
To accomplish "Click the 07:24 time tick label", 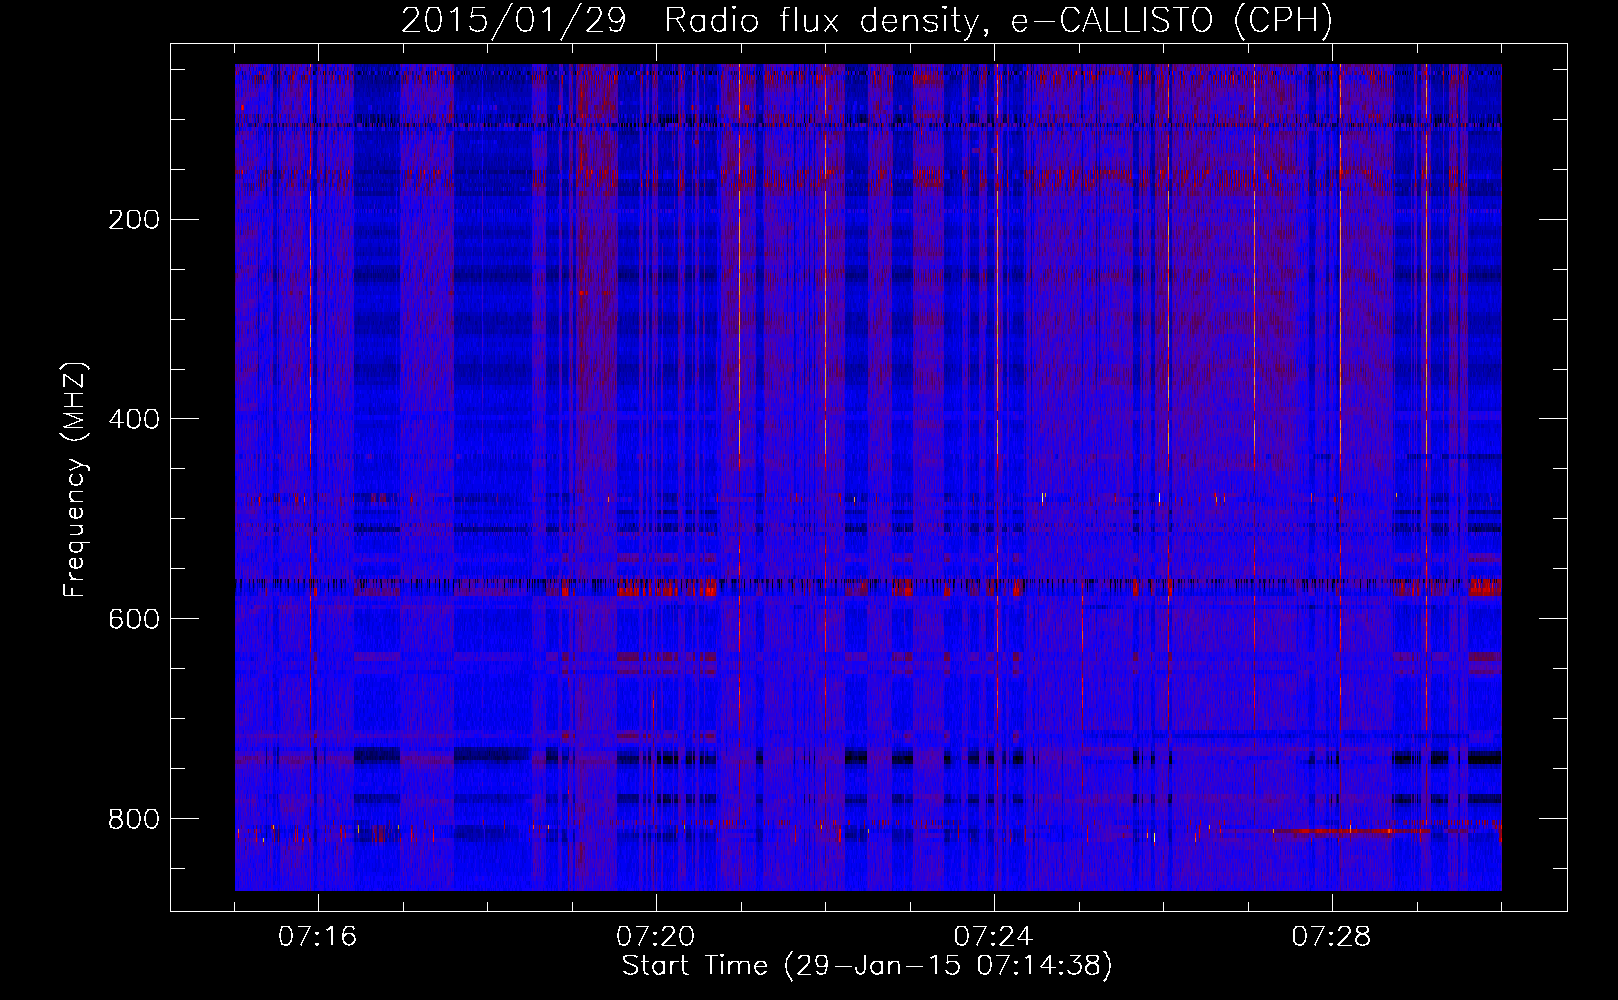I will click(993, 937).
